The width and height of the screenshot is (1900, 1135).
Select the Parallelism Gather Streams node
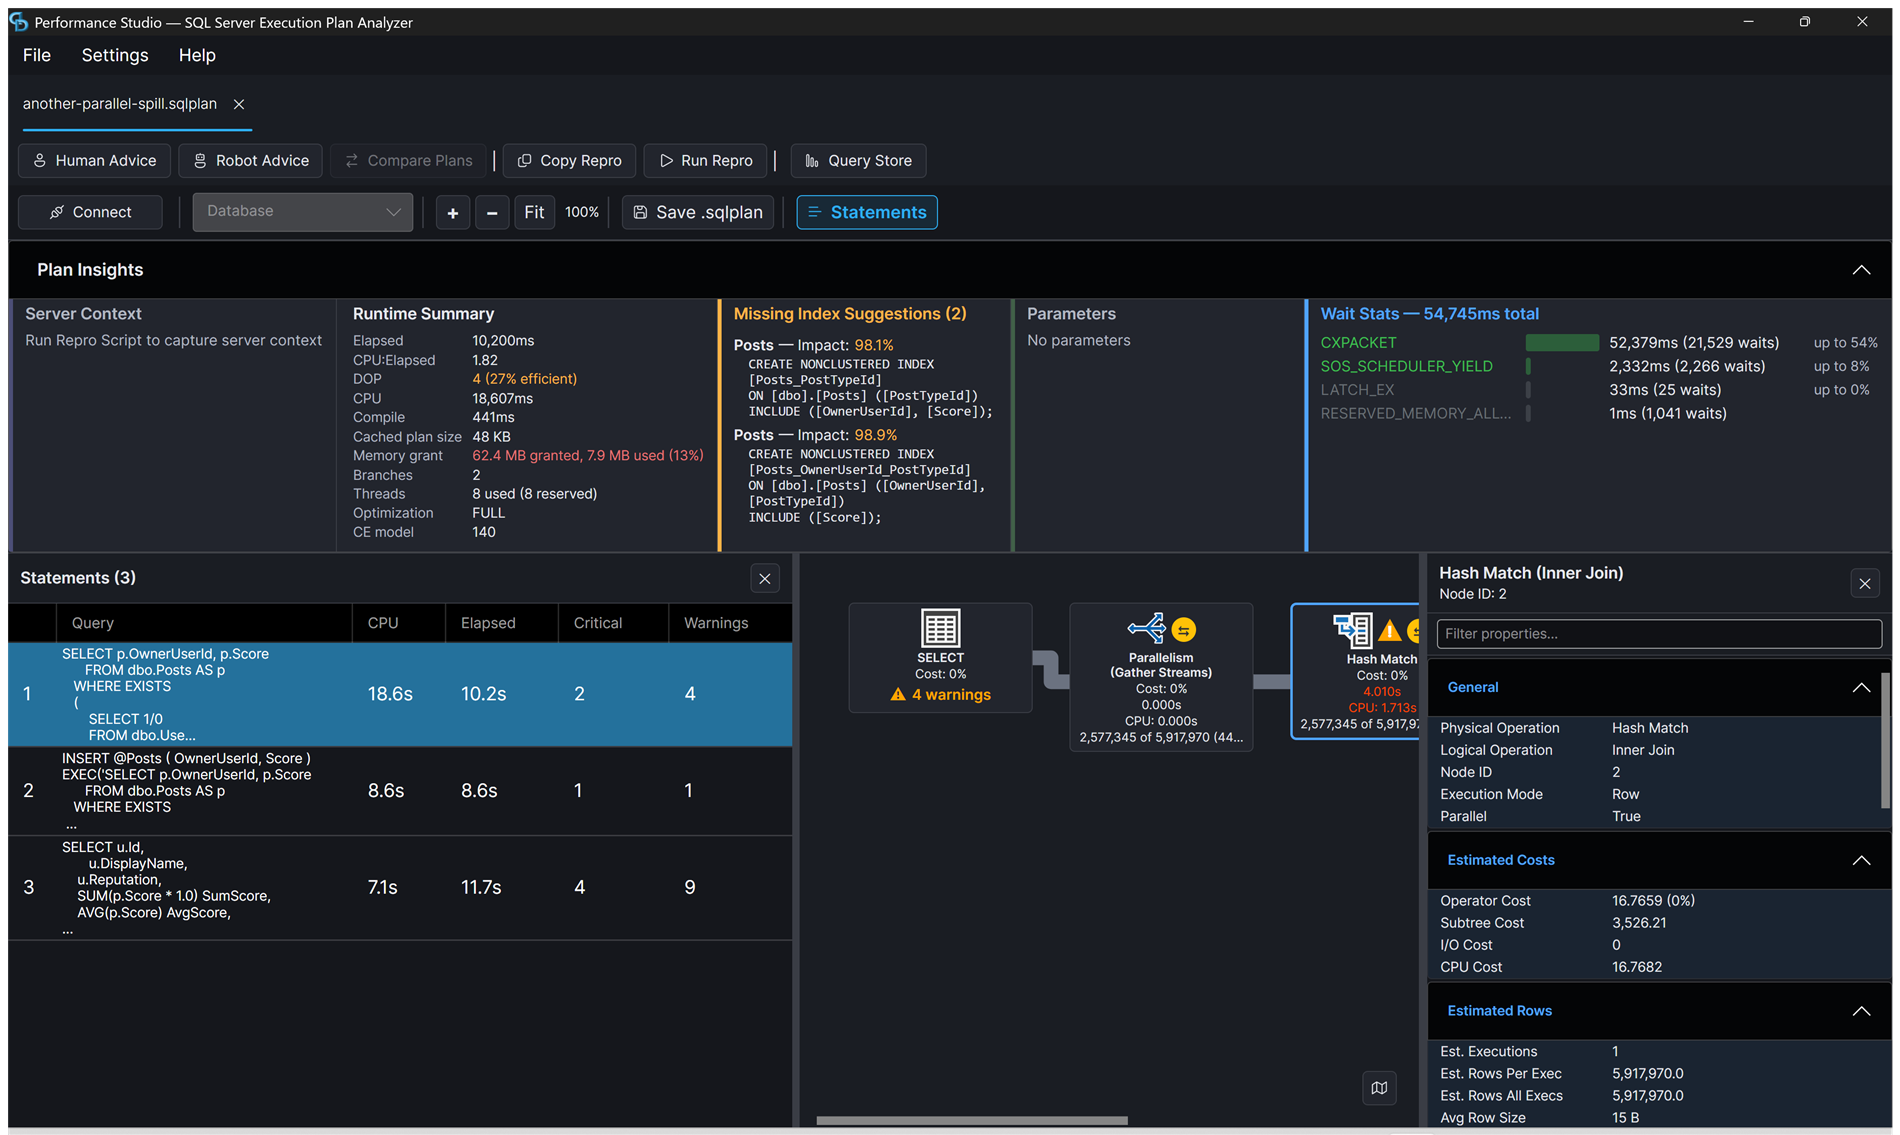[1160, 677]
